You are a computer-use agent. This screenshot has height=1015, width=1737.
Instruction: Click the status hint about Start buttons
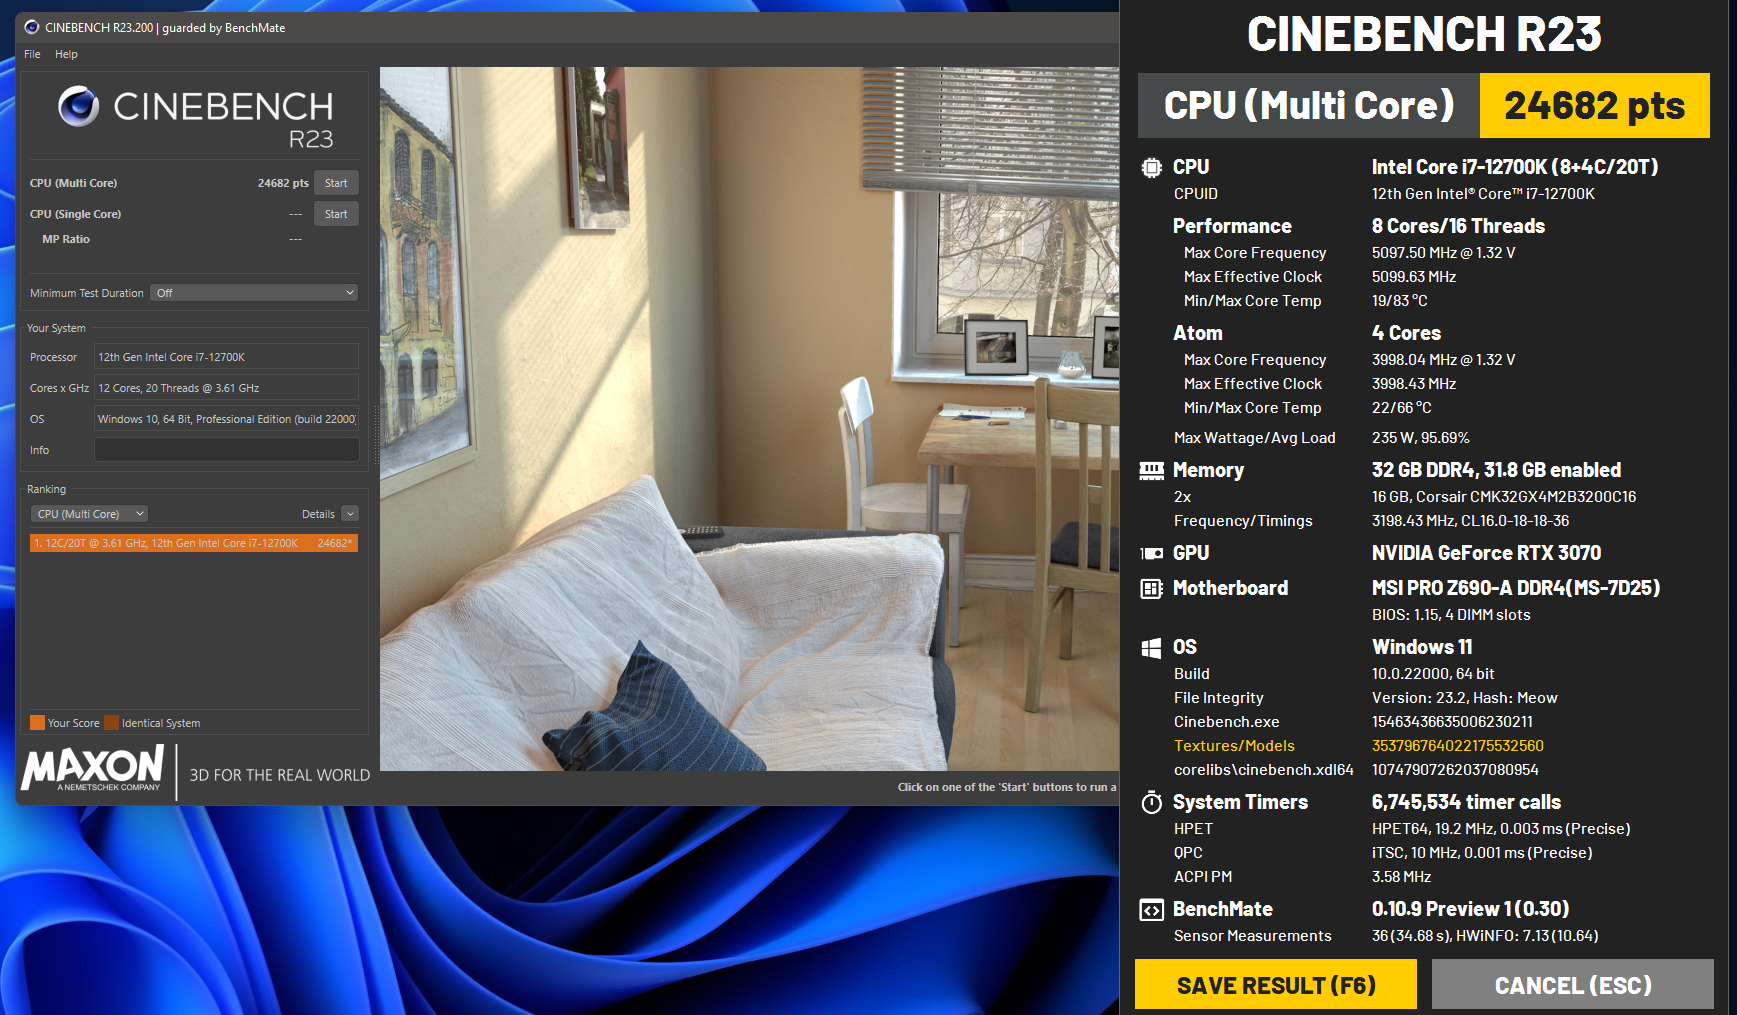[1007, 787]
